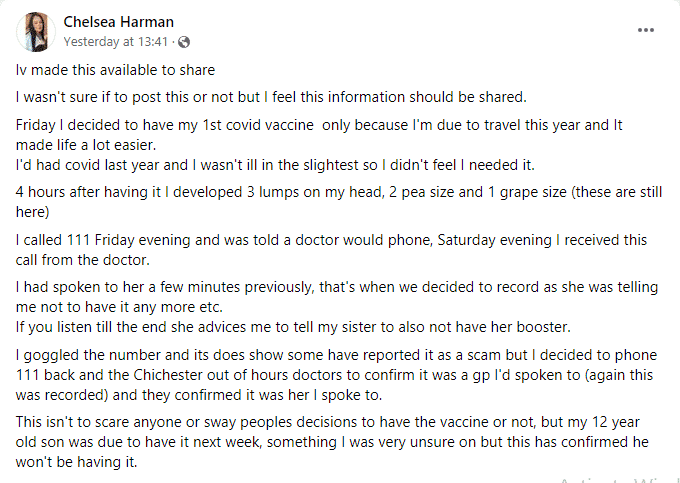Click the line 'I'd had covid last year'
680x483 pixels.
click(275, 165)
